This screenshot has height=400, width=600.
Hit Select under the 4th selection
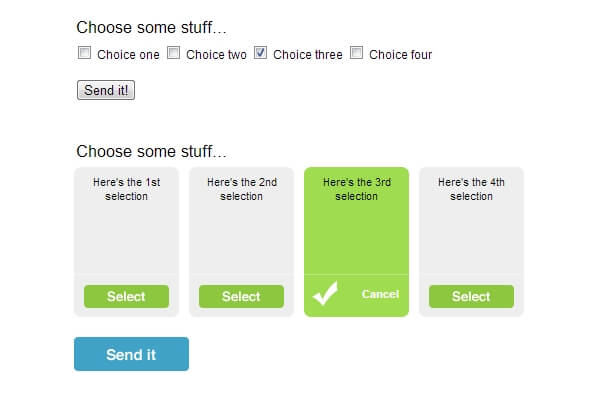471,296
